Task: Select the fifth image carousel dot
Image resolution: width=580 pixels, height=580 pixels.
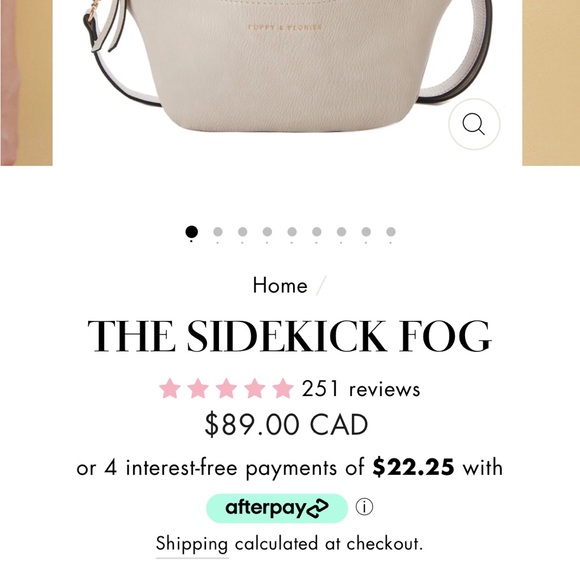Action: tap(292, 232)
